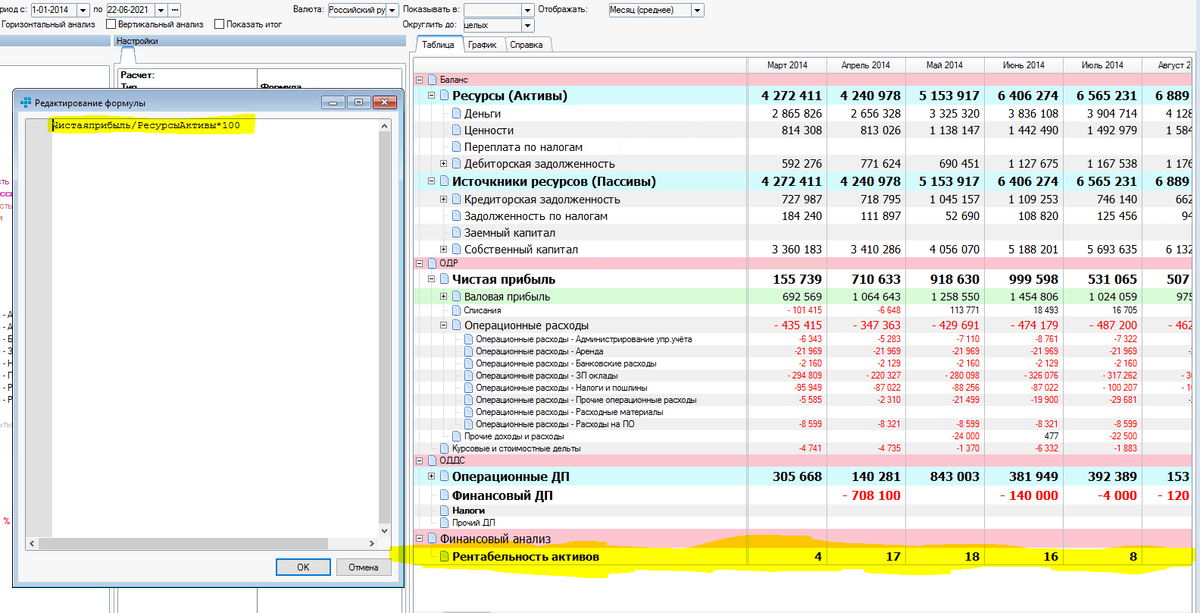This screenshot has width=1200, height=613.
Task: Expand Собственный капитал row
Action: coord(443,249)
